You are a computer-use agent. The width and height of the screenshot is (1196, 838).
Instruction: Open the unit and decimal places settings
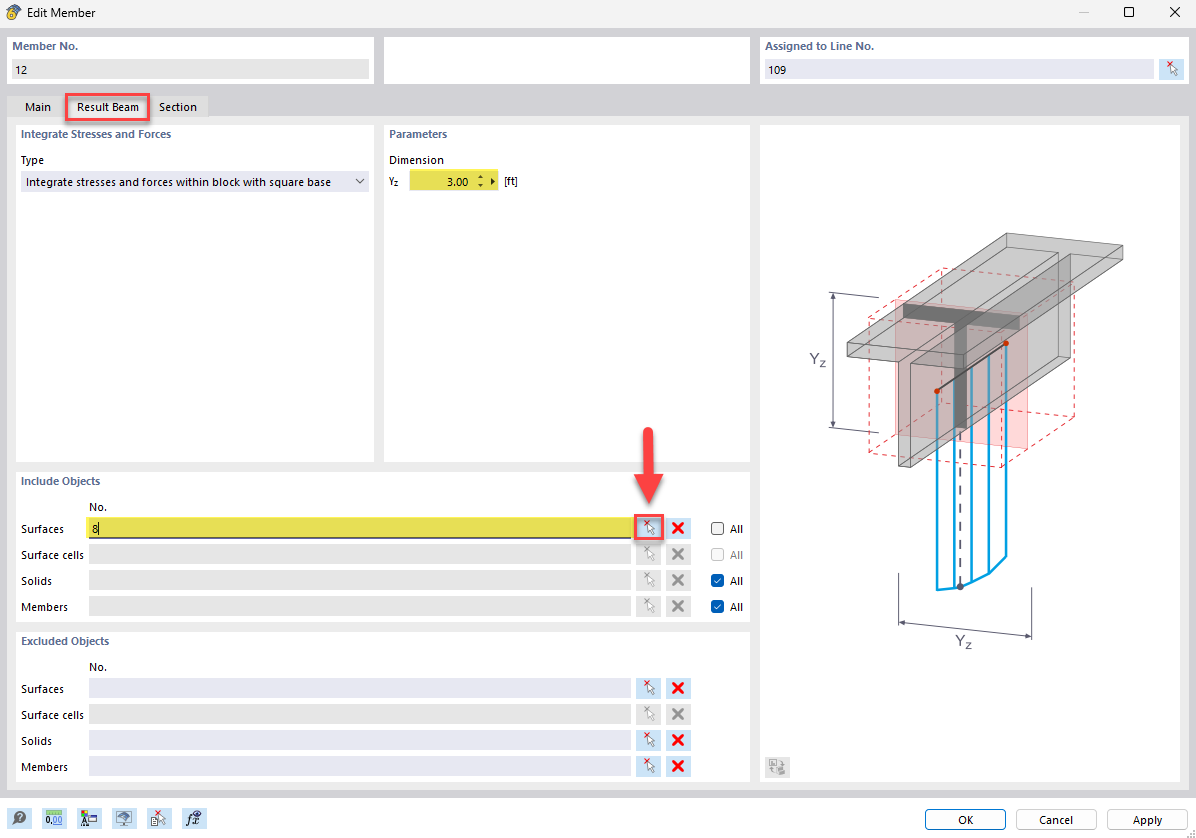(x=54, y=818)
